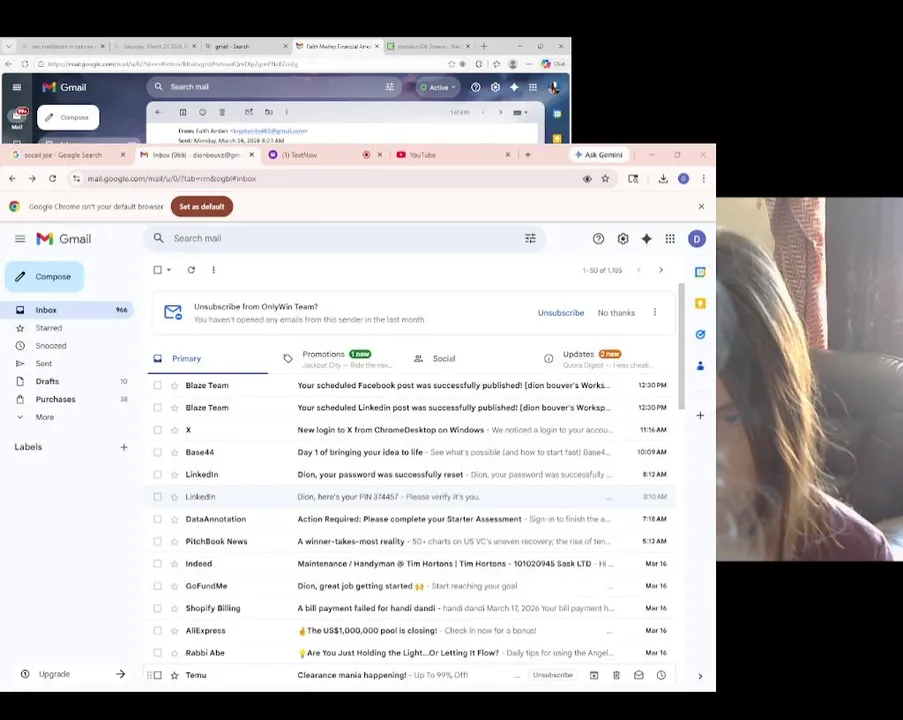Open Google apps grid icon

(670, 238)
